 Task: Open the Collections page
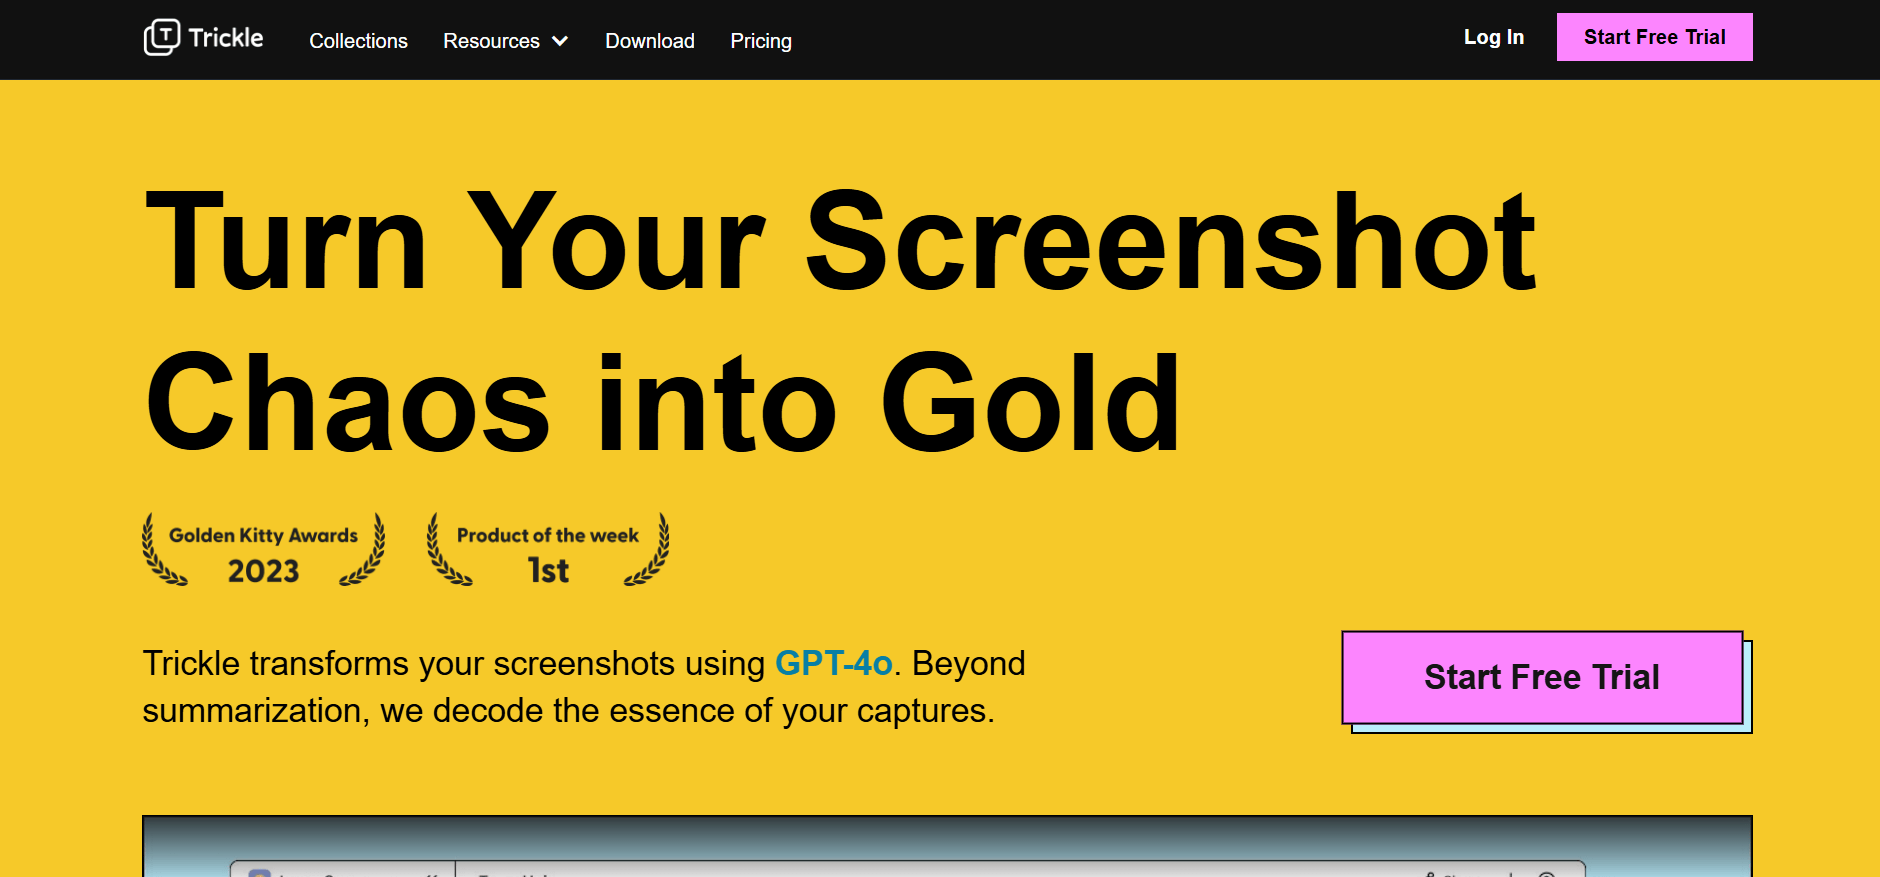tap(358, 41)
